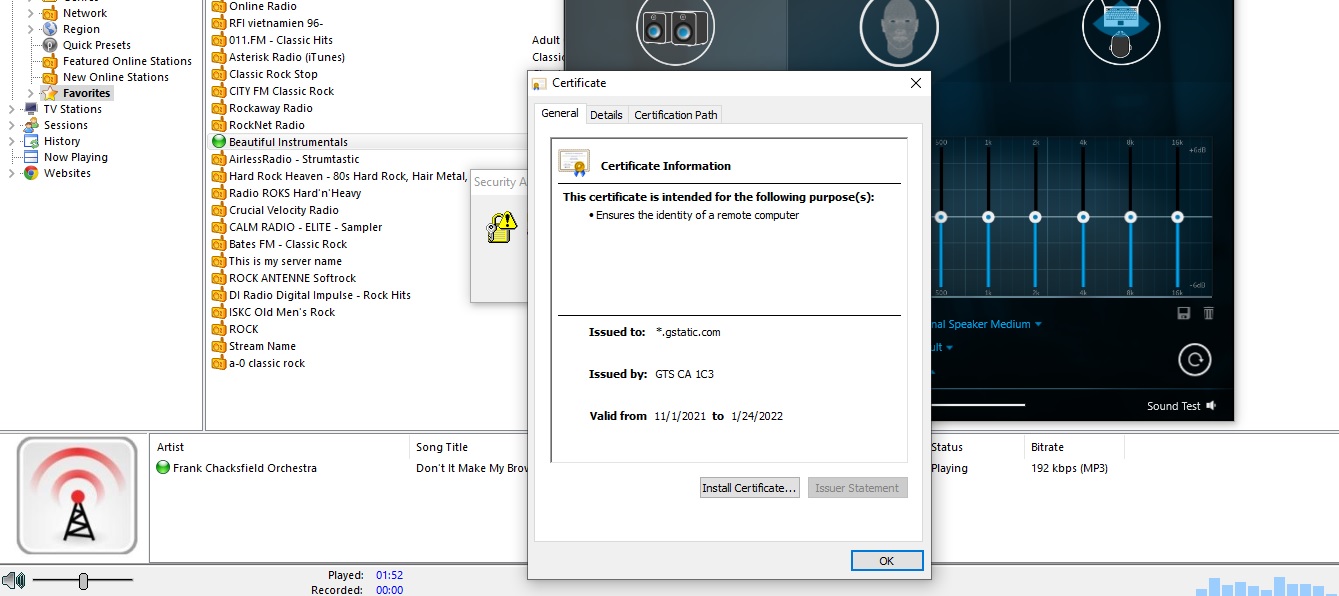This screenshot has height=596, width=1339.
Task: Expand the TV Stations tree node
Action: tap(11, 109)
